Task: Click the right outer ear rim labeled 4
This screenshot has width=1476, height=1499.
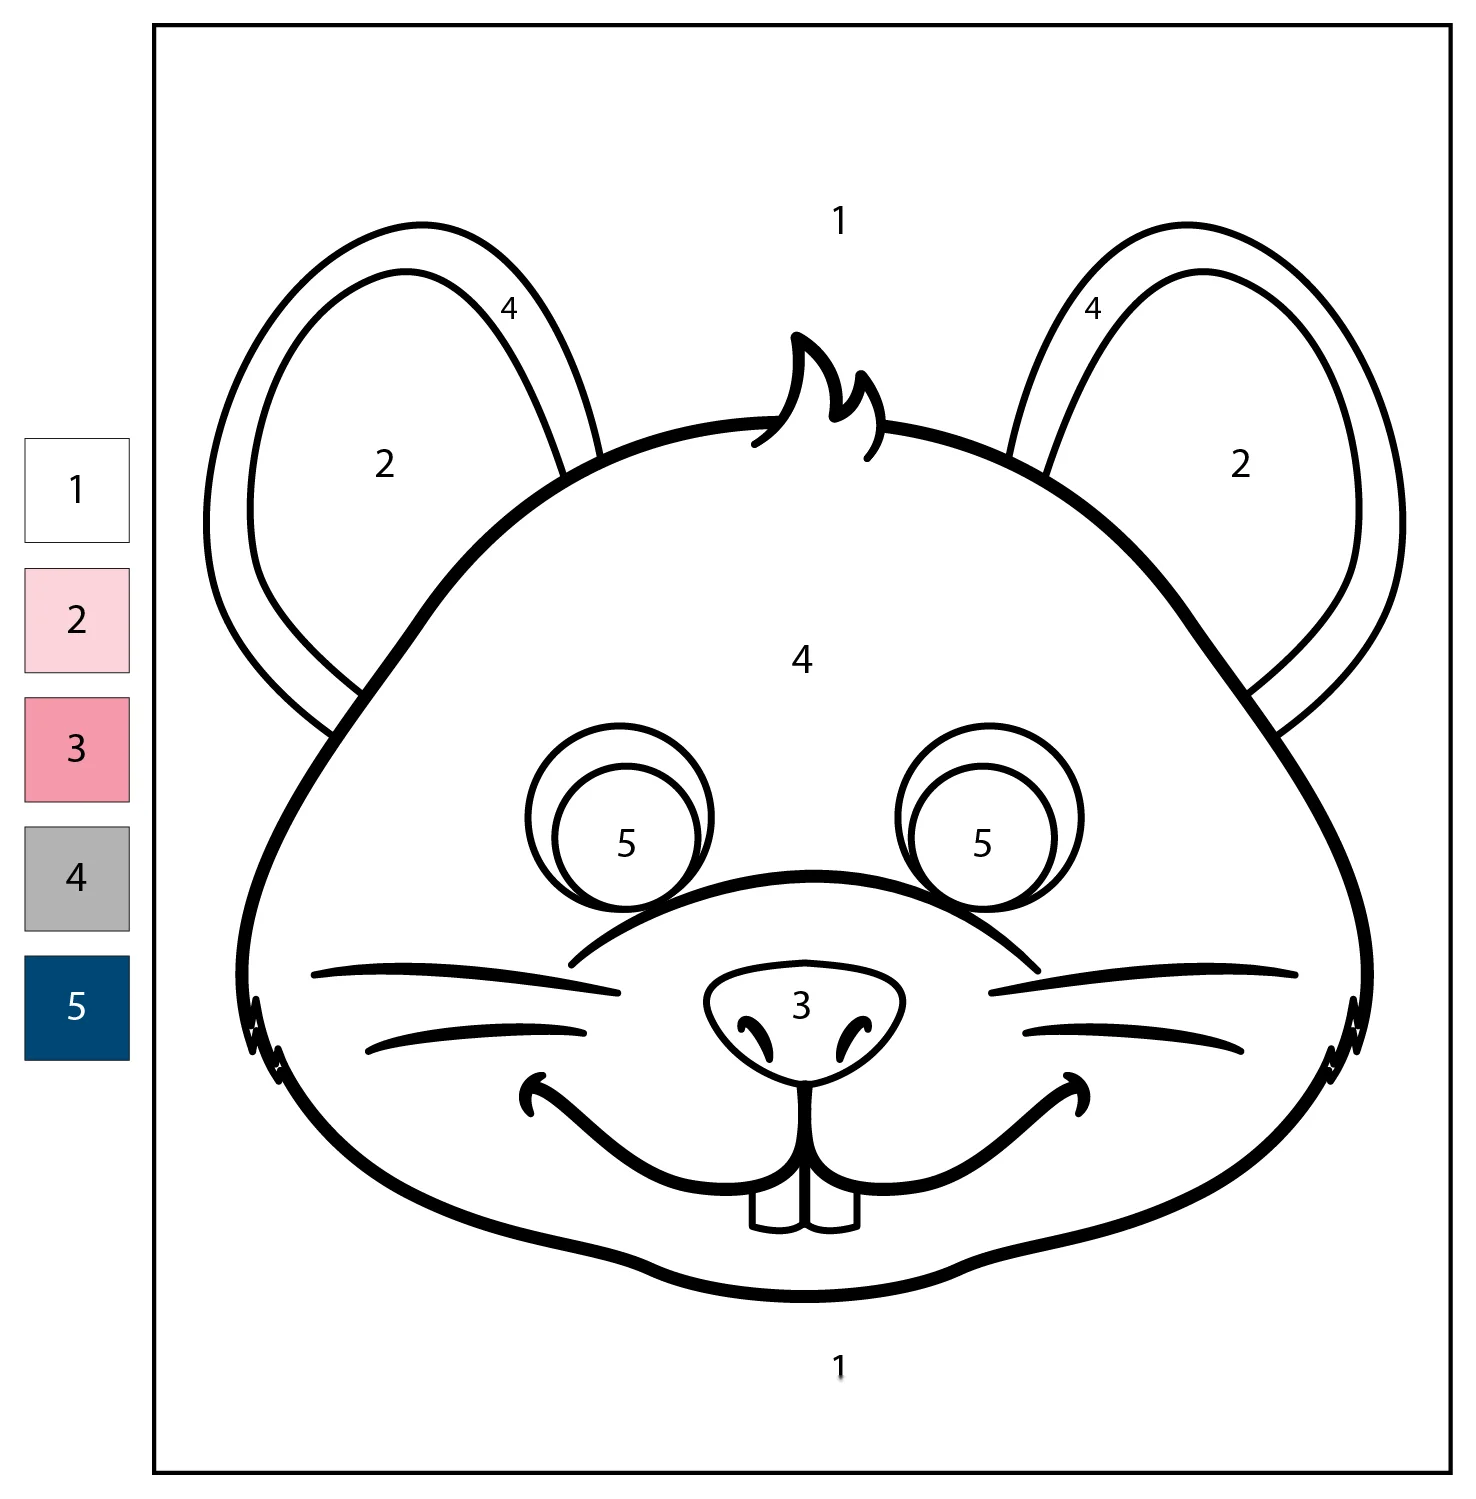Action: [1093, 308]
